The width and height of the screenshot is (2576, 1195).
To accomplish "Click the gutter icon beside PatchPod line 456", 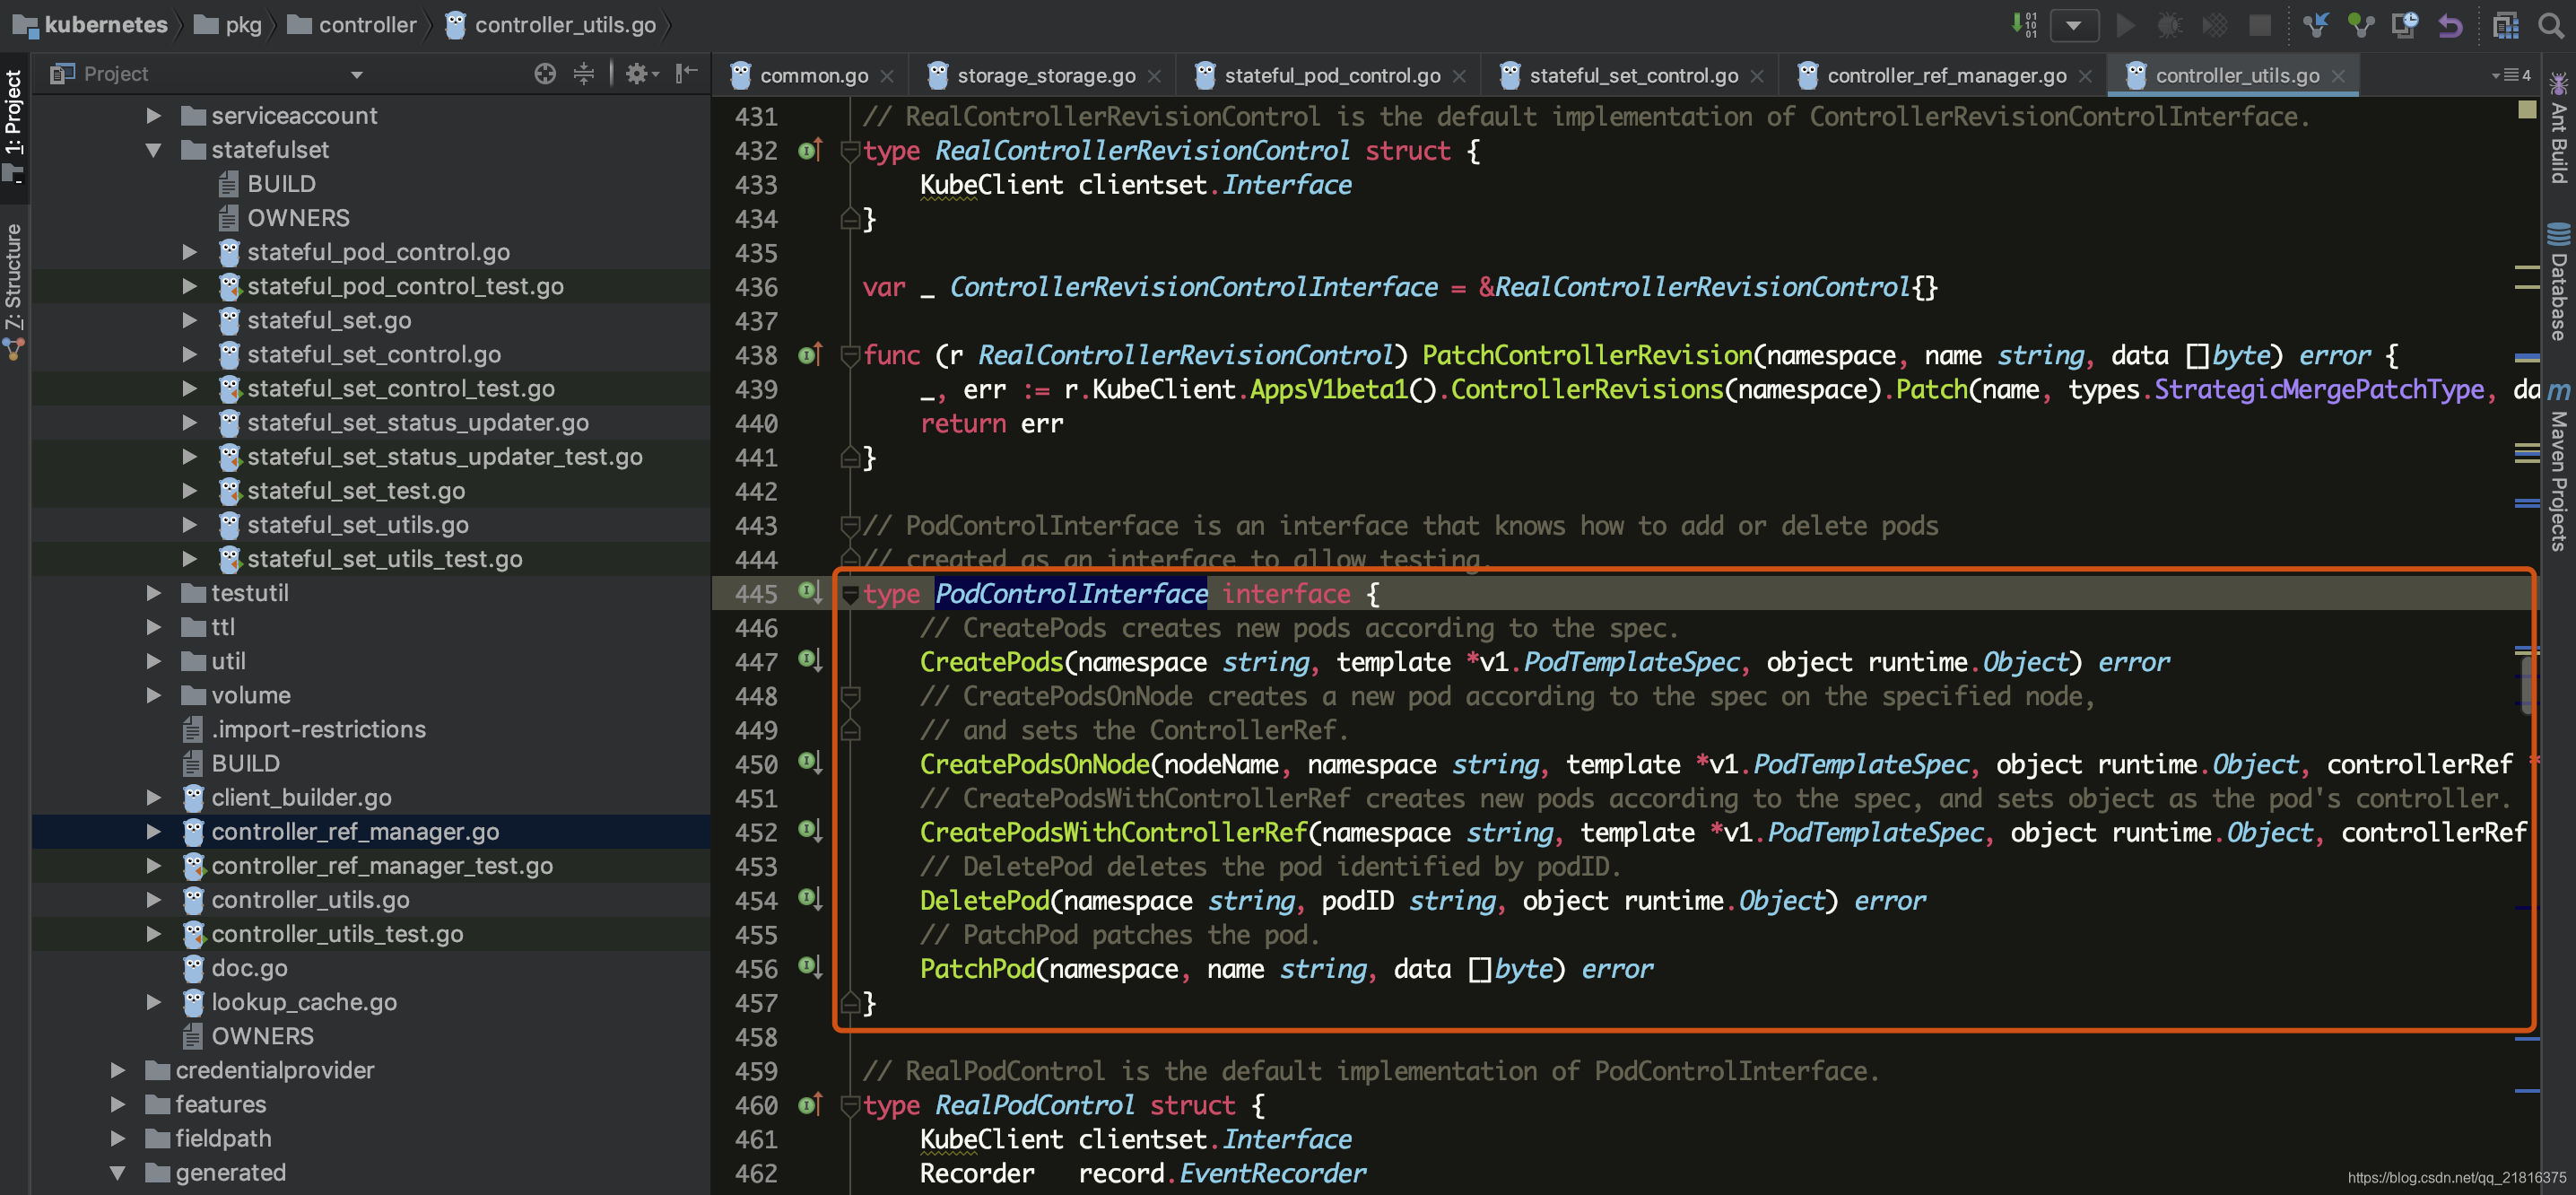I will click(810, 967).
